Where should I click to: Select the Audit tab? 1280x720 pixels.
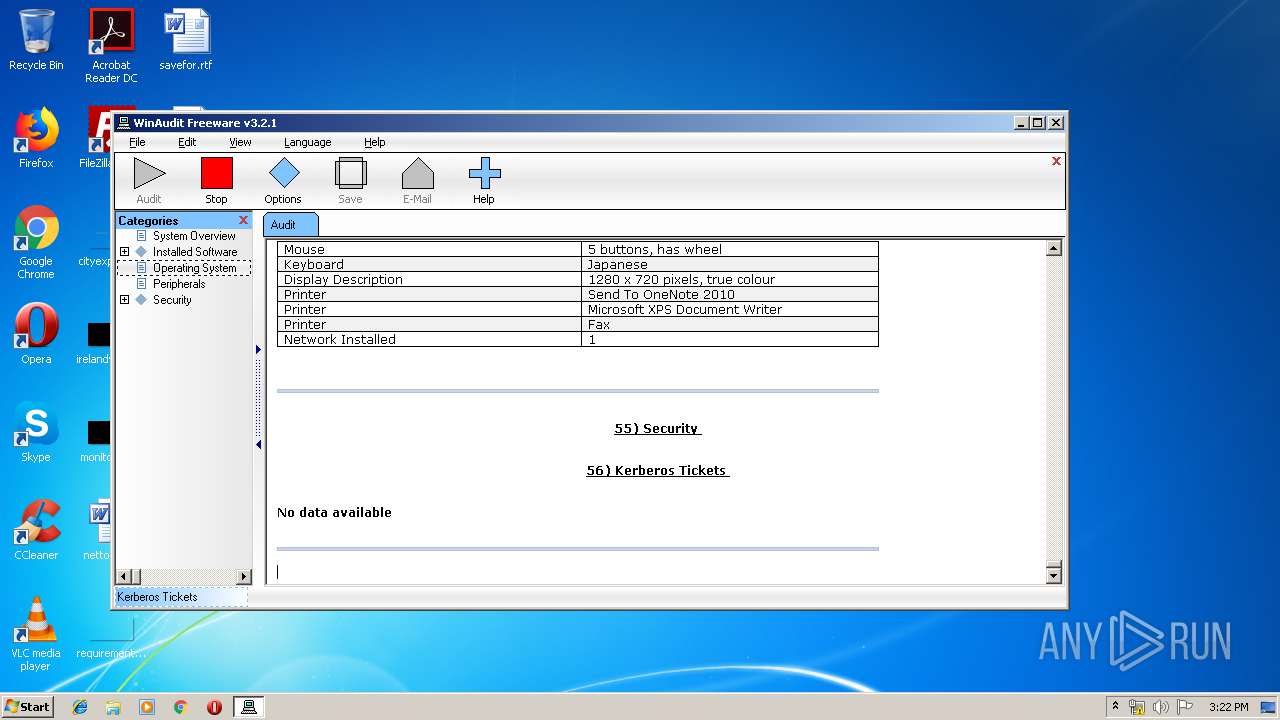(290, 225)
